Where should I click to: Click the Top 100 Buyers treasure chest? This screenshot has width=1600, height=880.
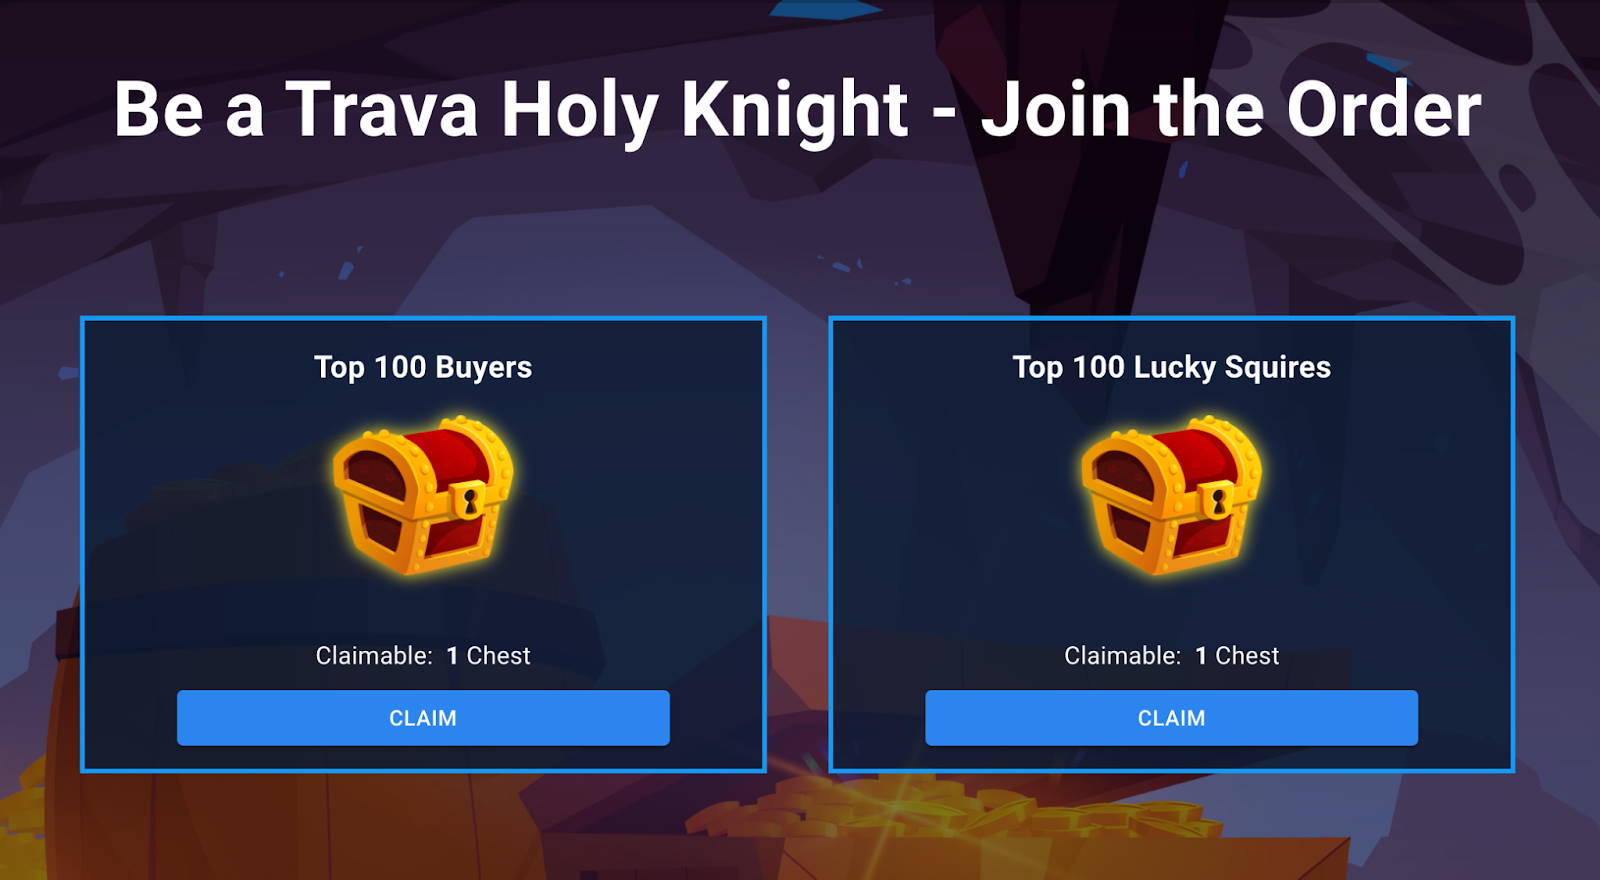pos(423,495)
